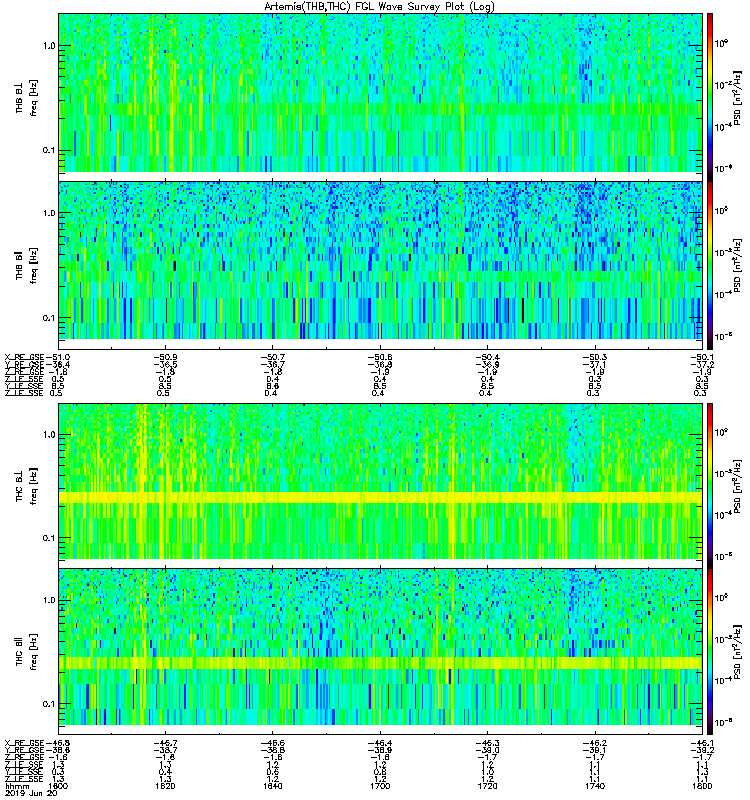Click the 'PSD [nT²/Hz]' label of THB B-parallel panel
Screen dimensions: 750x800
pyautogui.click(x=738, y=266)
